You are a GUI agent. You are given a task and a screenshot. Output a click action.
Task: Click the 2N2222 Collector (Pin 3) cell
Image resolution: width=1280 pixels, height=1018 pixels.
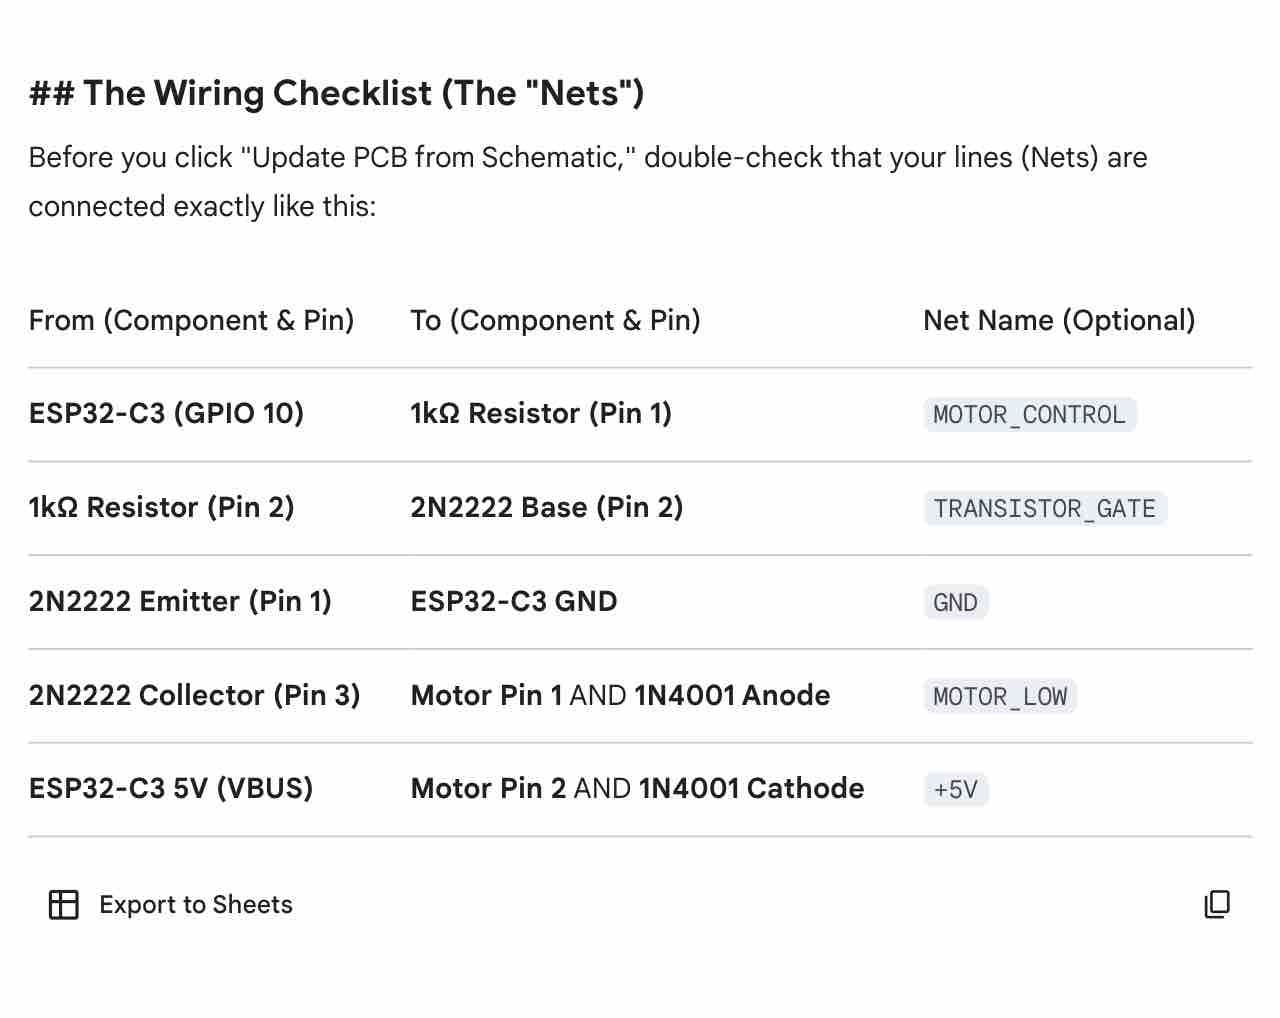[x=194, y=695]
